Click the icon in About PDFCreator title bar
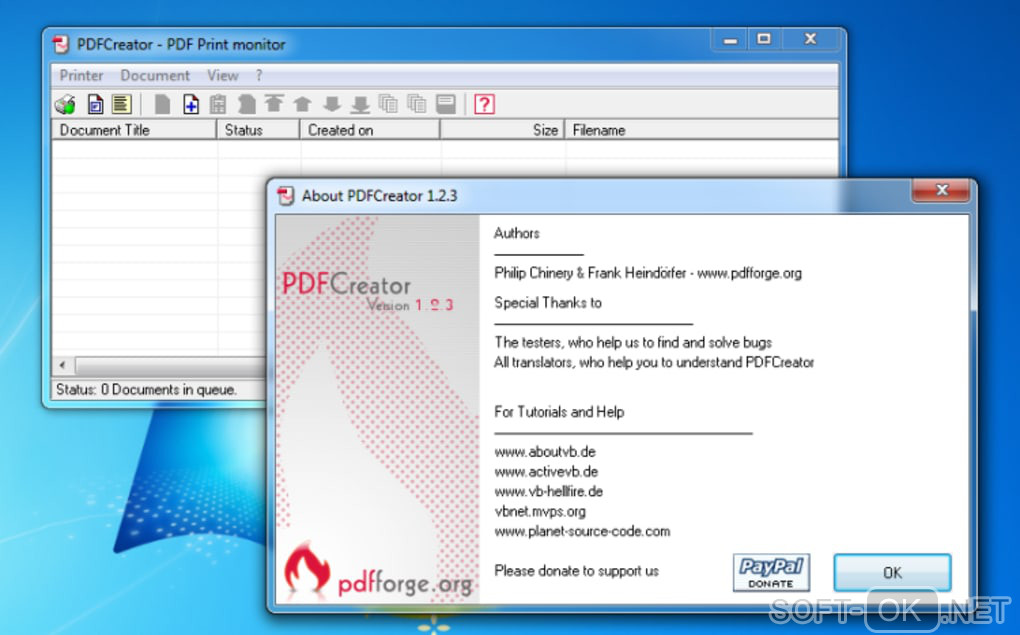Image resolution: width=1020 pixels, height=635 pixels. coord(285,195)
